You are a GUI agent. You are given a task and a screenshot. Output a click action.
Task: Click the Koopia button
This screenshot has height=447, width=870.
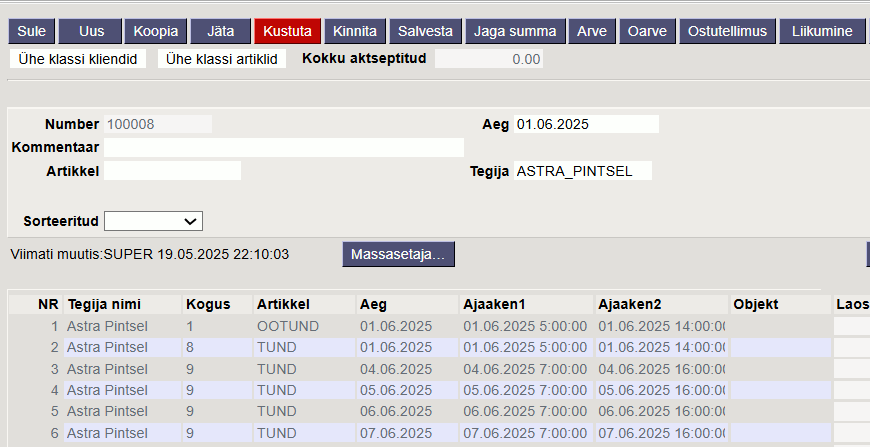(155, 31)
